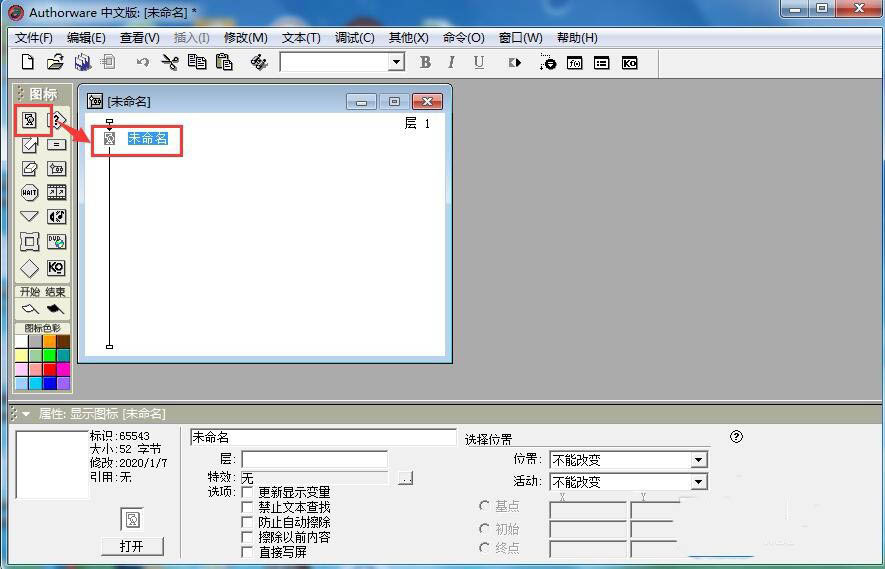
Task: Open the 帮助(H) menu
Action: point(577,38)
